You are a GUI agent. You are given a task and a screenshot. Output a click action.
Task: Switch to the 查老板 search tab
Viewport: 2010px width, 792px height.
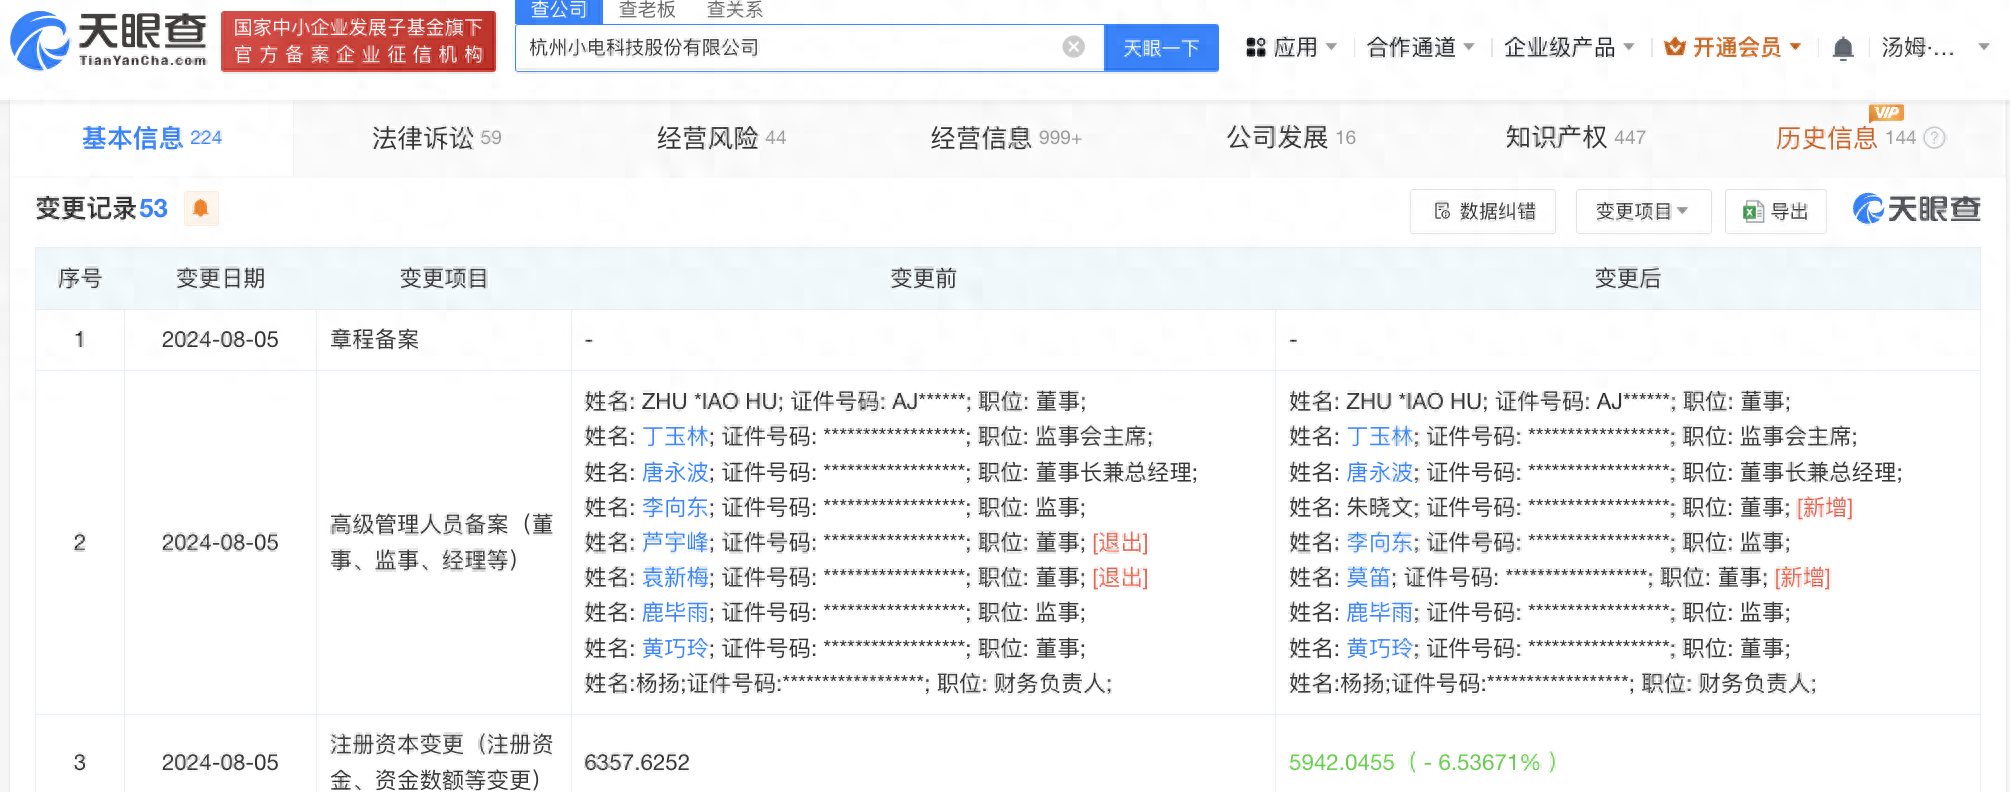(x=647, y=10)
